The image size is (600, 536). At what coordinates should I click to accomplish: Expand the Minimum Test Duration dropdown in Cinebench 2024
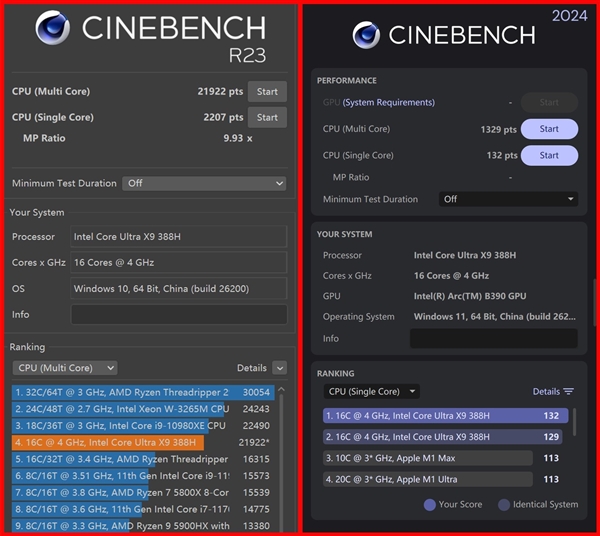click(508, 199)
